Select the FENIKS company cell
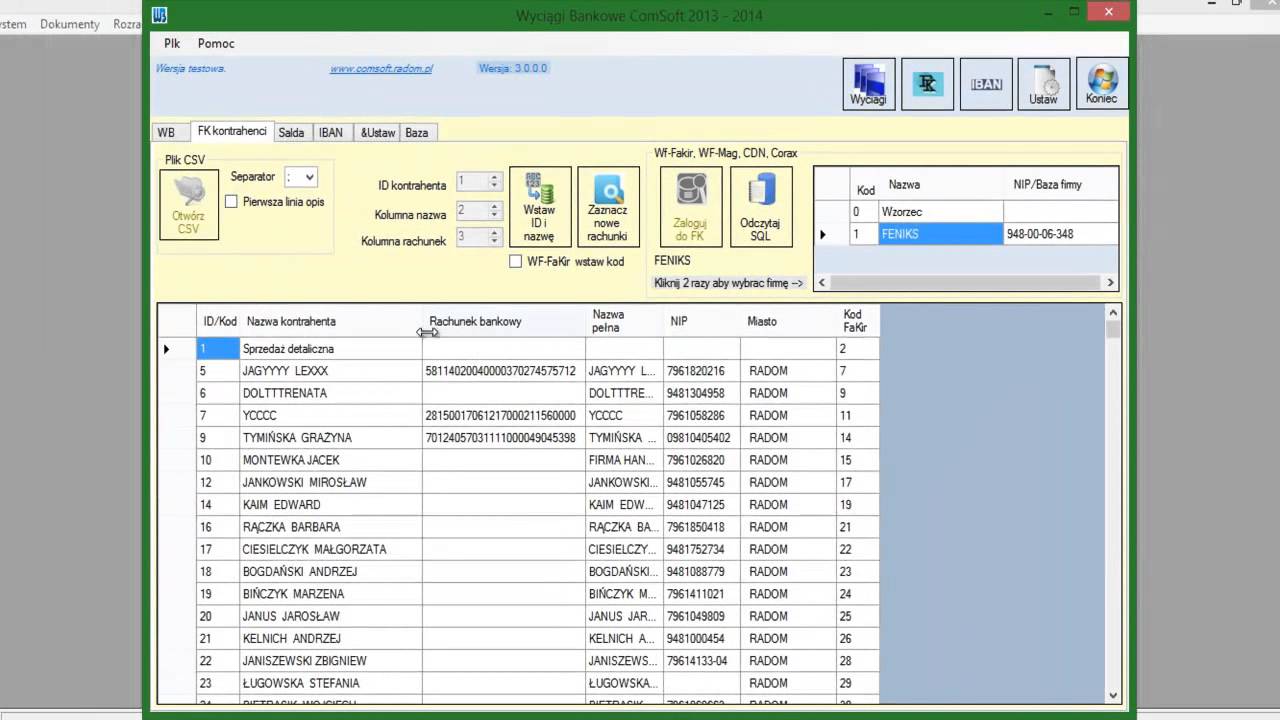Screen dimensions: 1280x720 pyautogui.click(x=940, y=234)
